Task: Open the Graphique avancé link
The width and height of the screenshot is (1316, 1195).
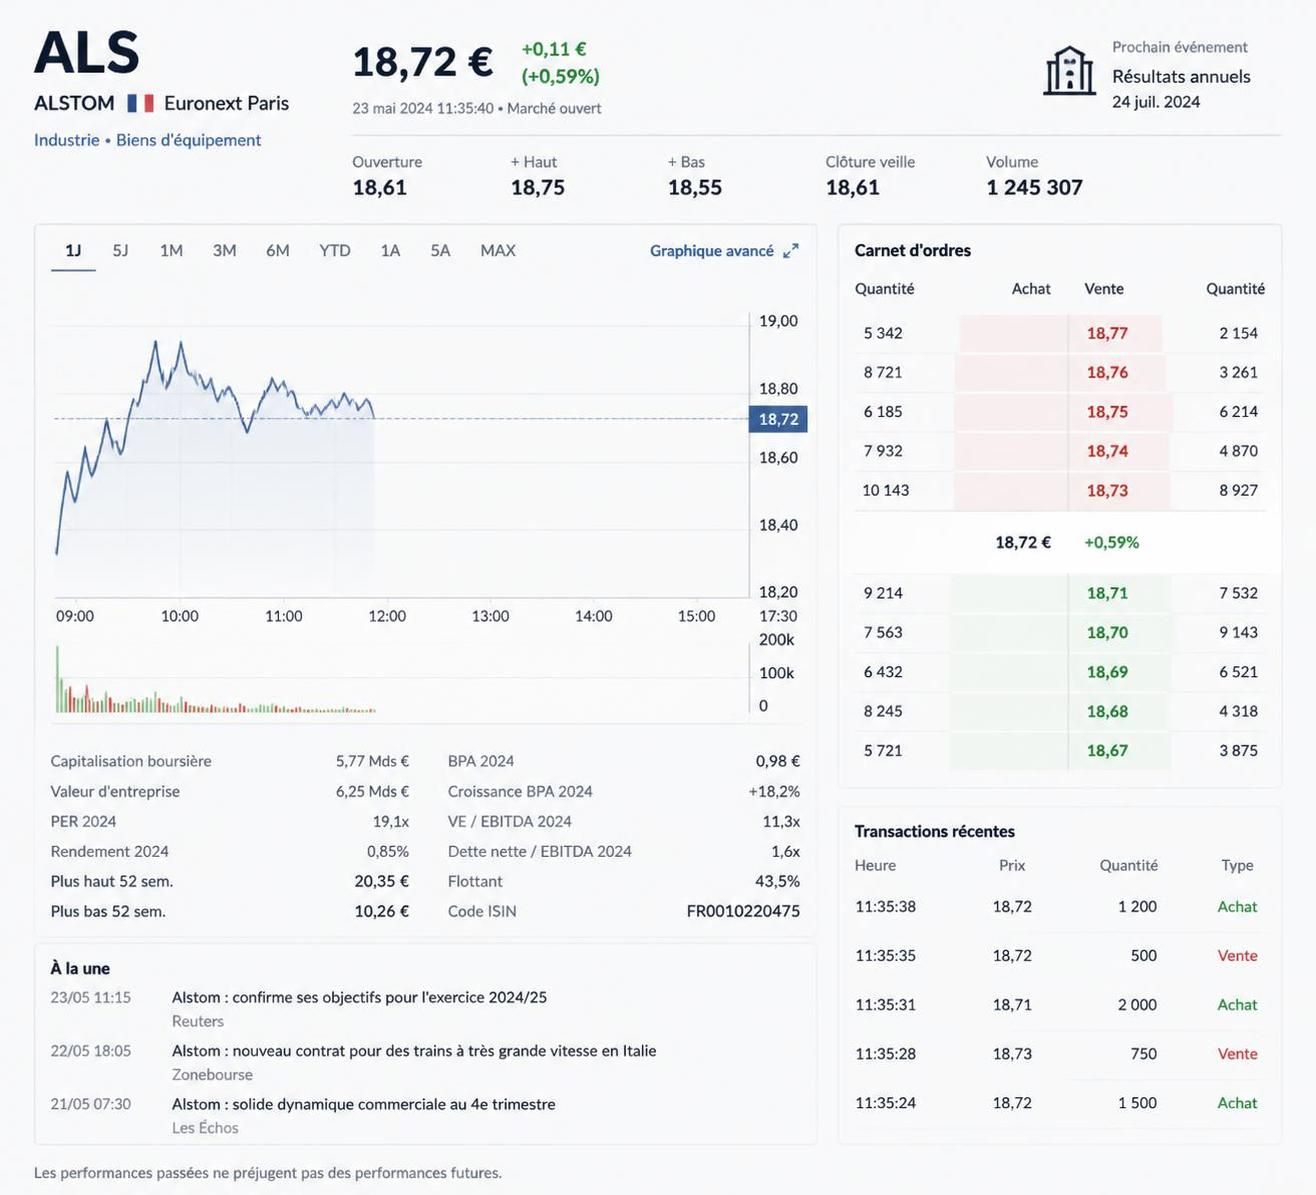Action: pyautogui.click(x=712, y=251)
